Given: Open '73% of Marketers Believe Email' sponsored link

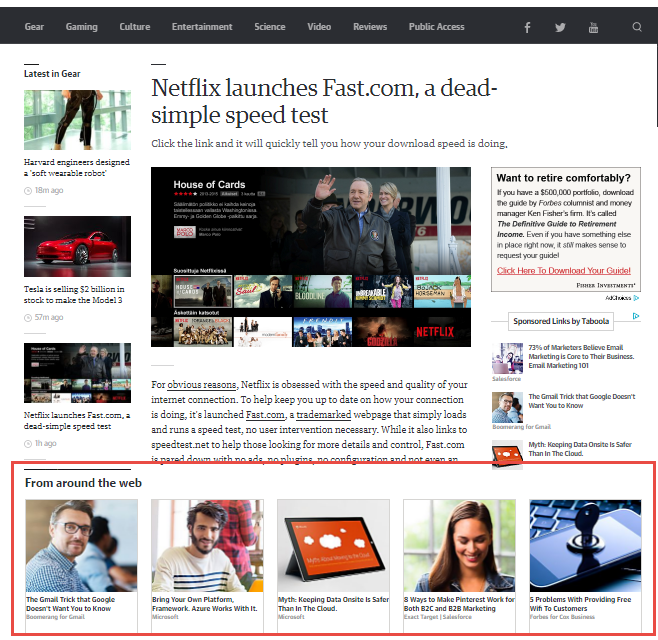Looking at the screenshot, I should coord(581,357).
